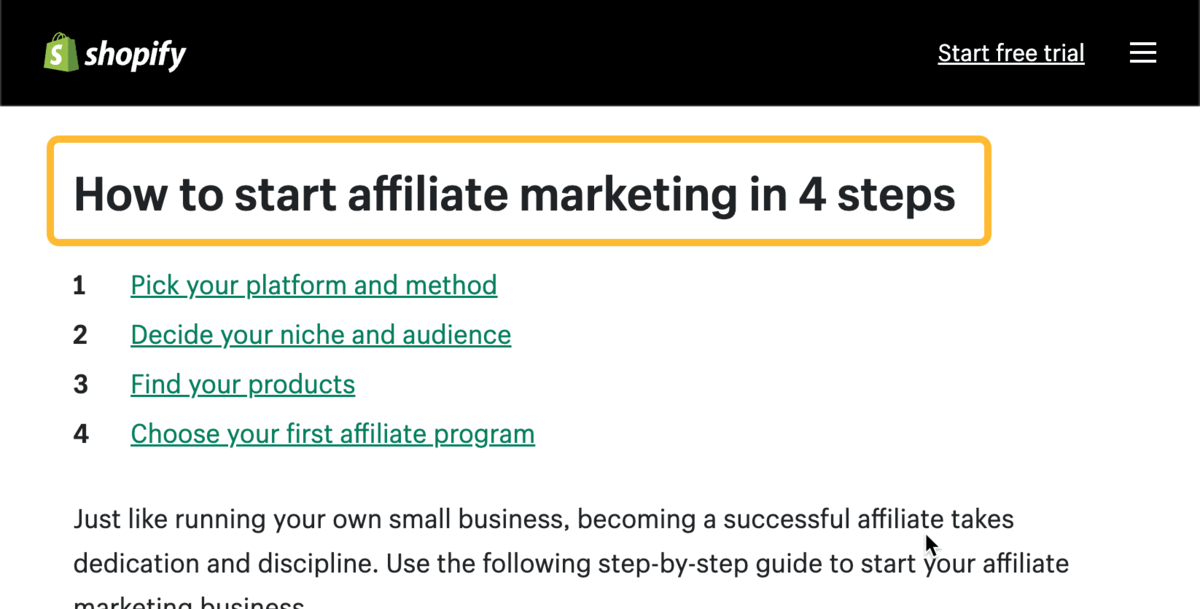The image size is (1200, 609).
Task: Click the shopify wordmark in the header
Action: tap(135, 53)
